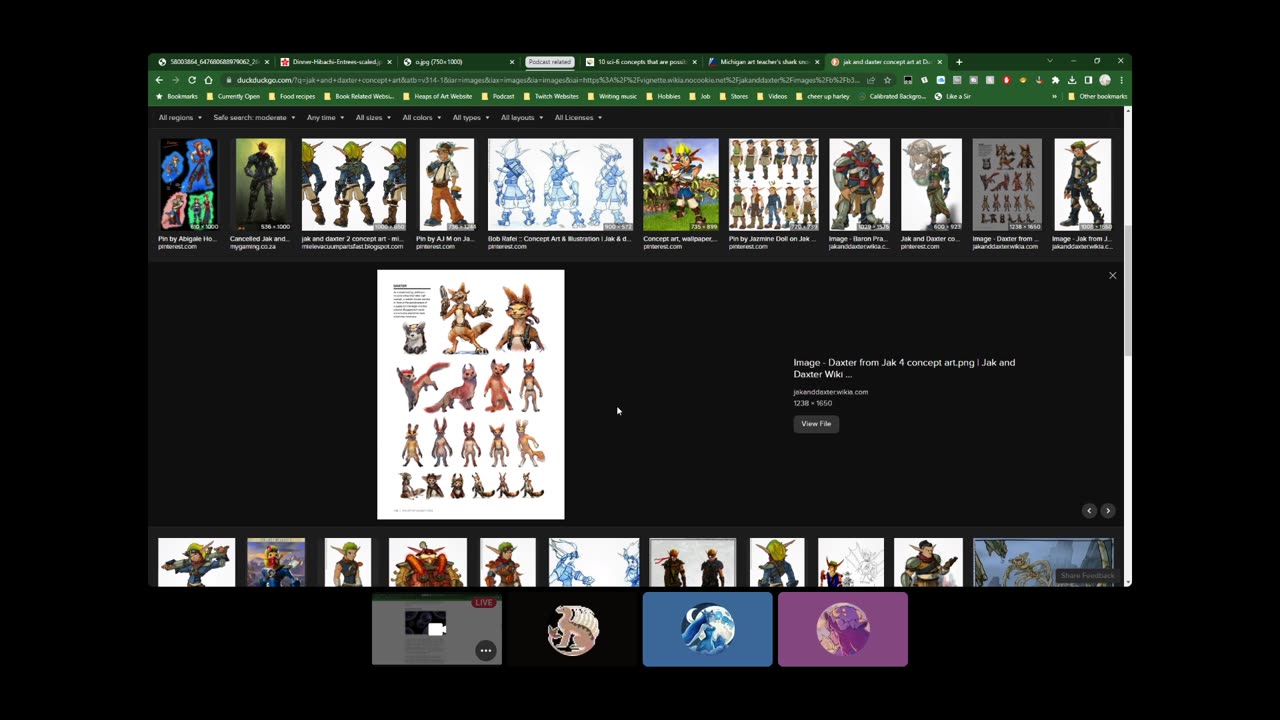The width and height of the screenshot is (1280, 720).
Task: Select the purple avatar participant tile
Action: coord(843,629)
